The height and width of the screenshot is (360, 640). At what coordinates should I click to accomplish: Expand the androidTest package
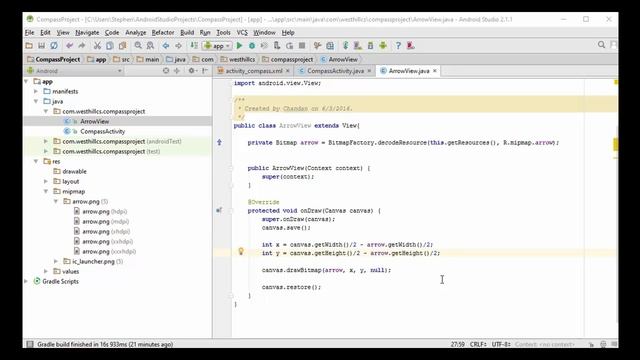coord(46,141)
